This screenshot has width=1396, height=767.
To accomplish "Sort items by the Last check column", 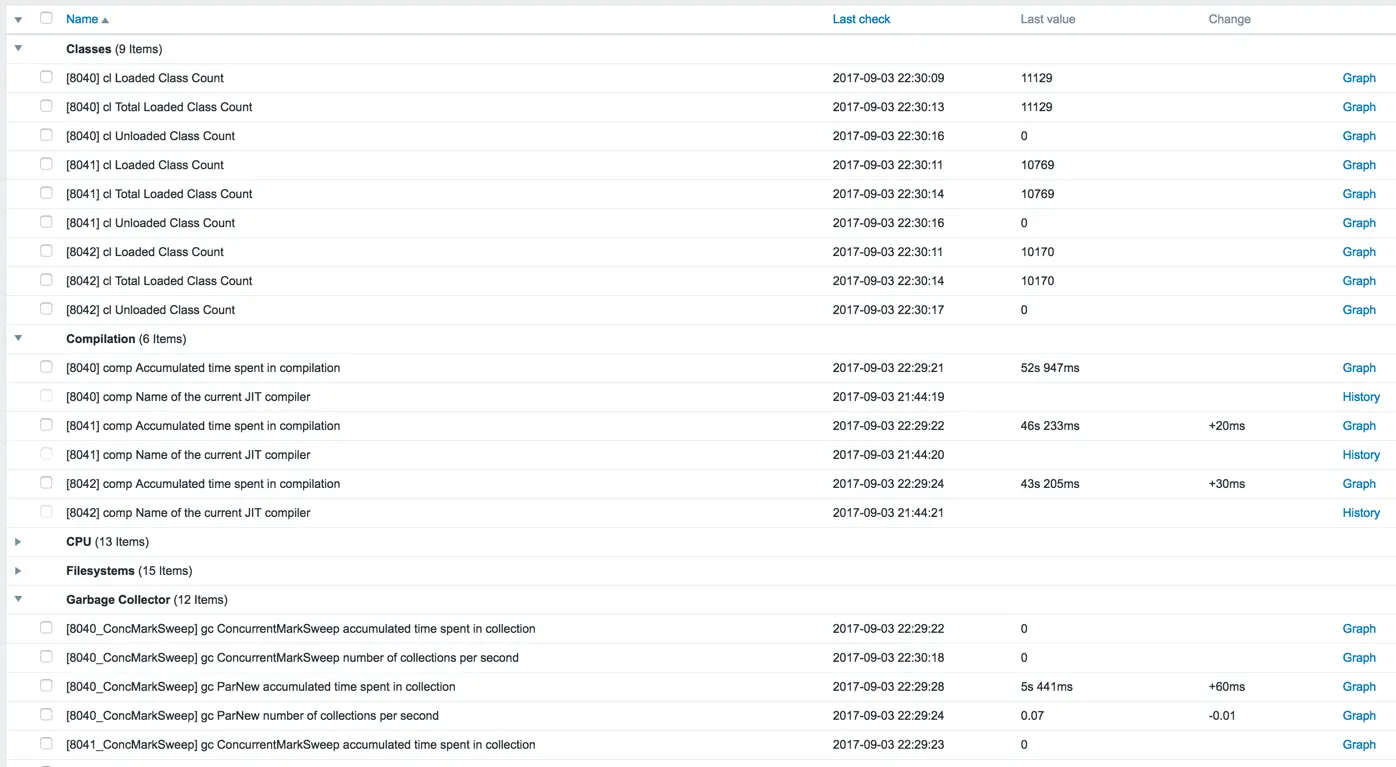I will pos(861,18).
